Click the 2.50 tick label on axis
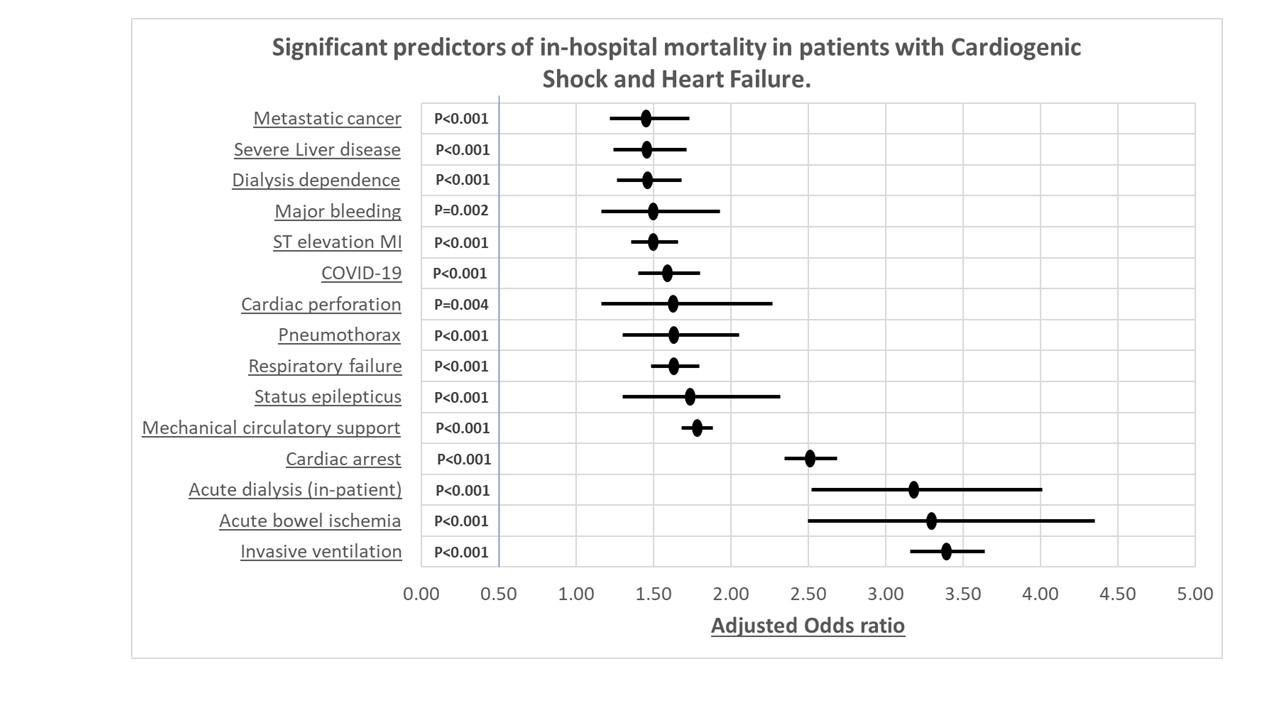The image size is (1280, 720). (x=808, y=594)
